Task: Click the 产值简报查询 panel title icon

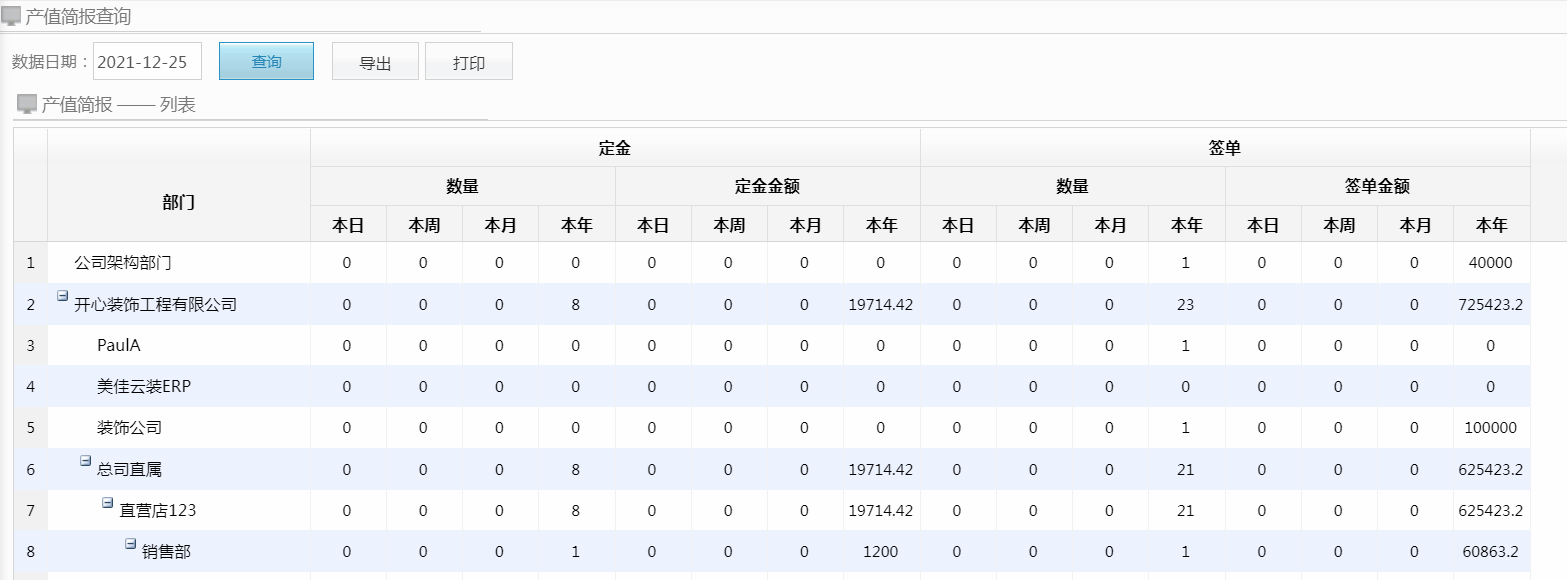Action: pos(11,16)
